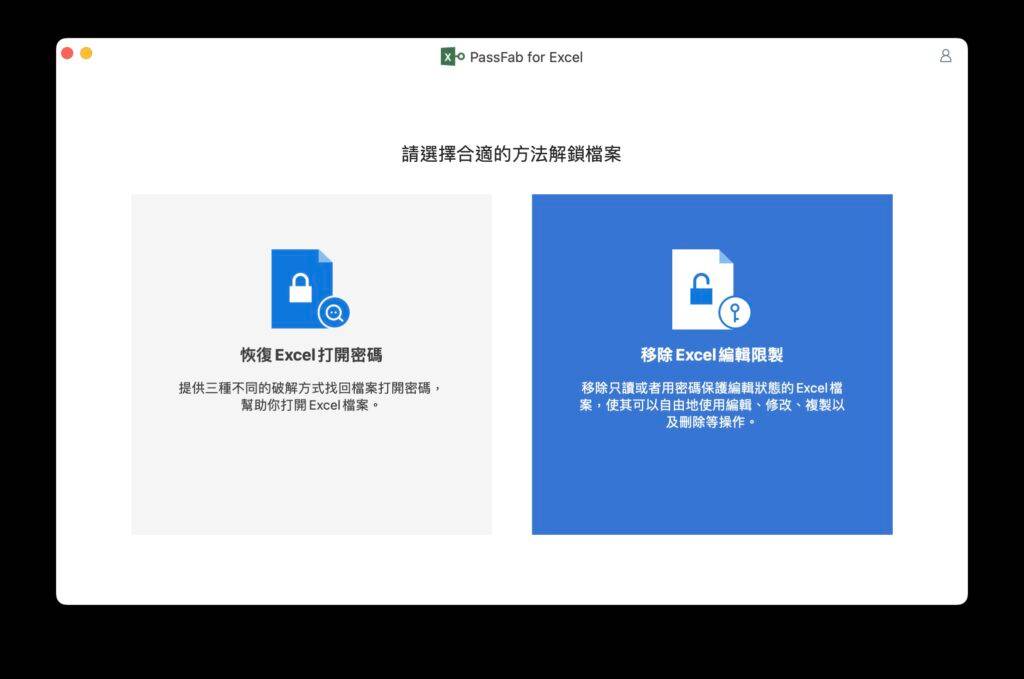Click the magnifying glass badge on the lock icon
Screen dimensions: 1024x679
pyautogui.click(x=335, y=312)
